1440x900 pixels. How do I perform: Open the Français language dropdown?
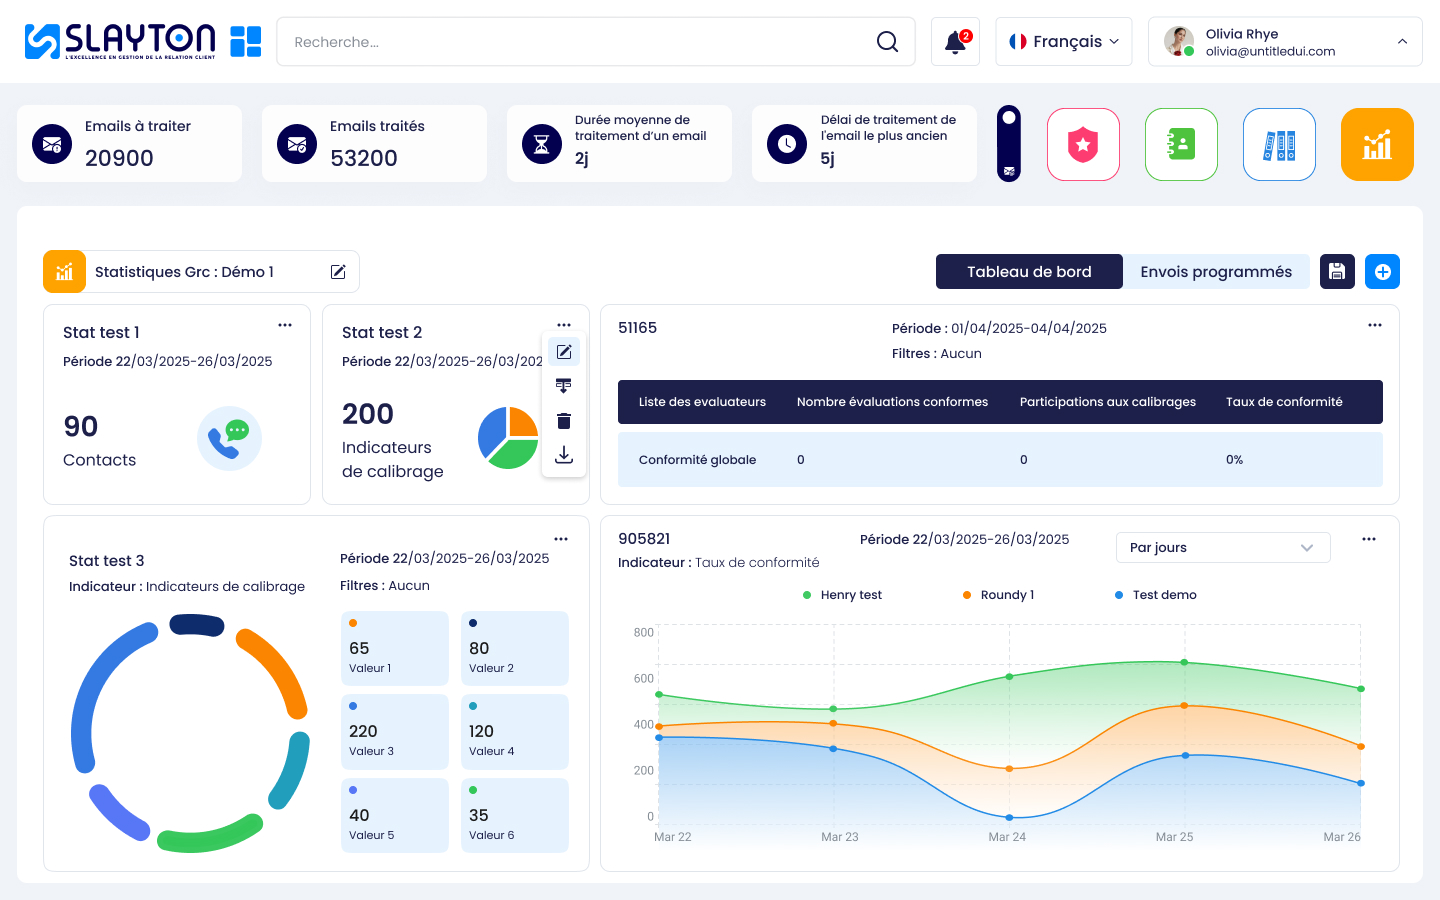(1064, 42)
